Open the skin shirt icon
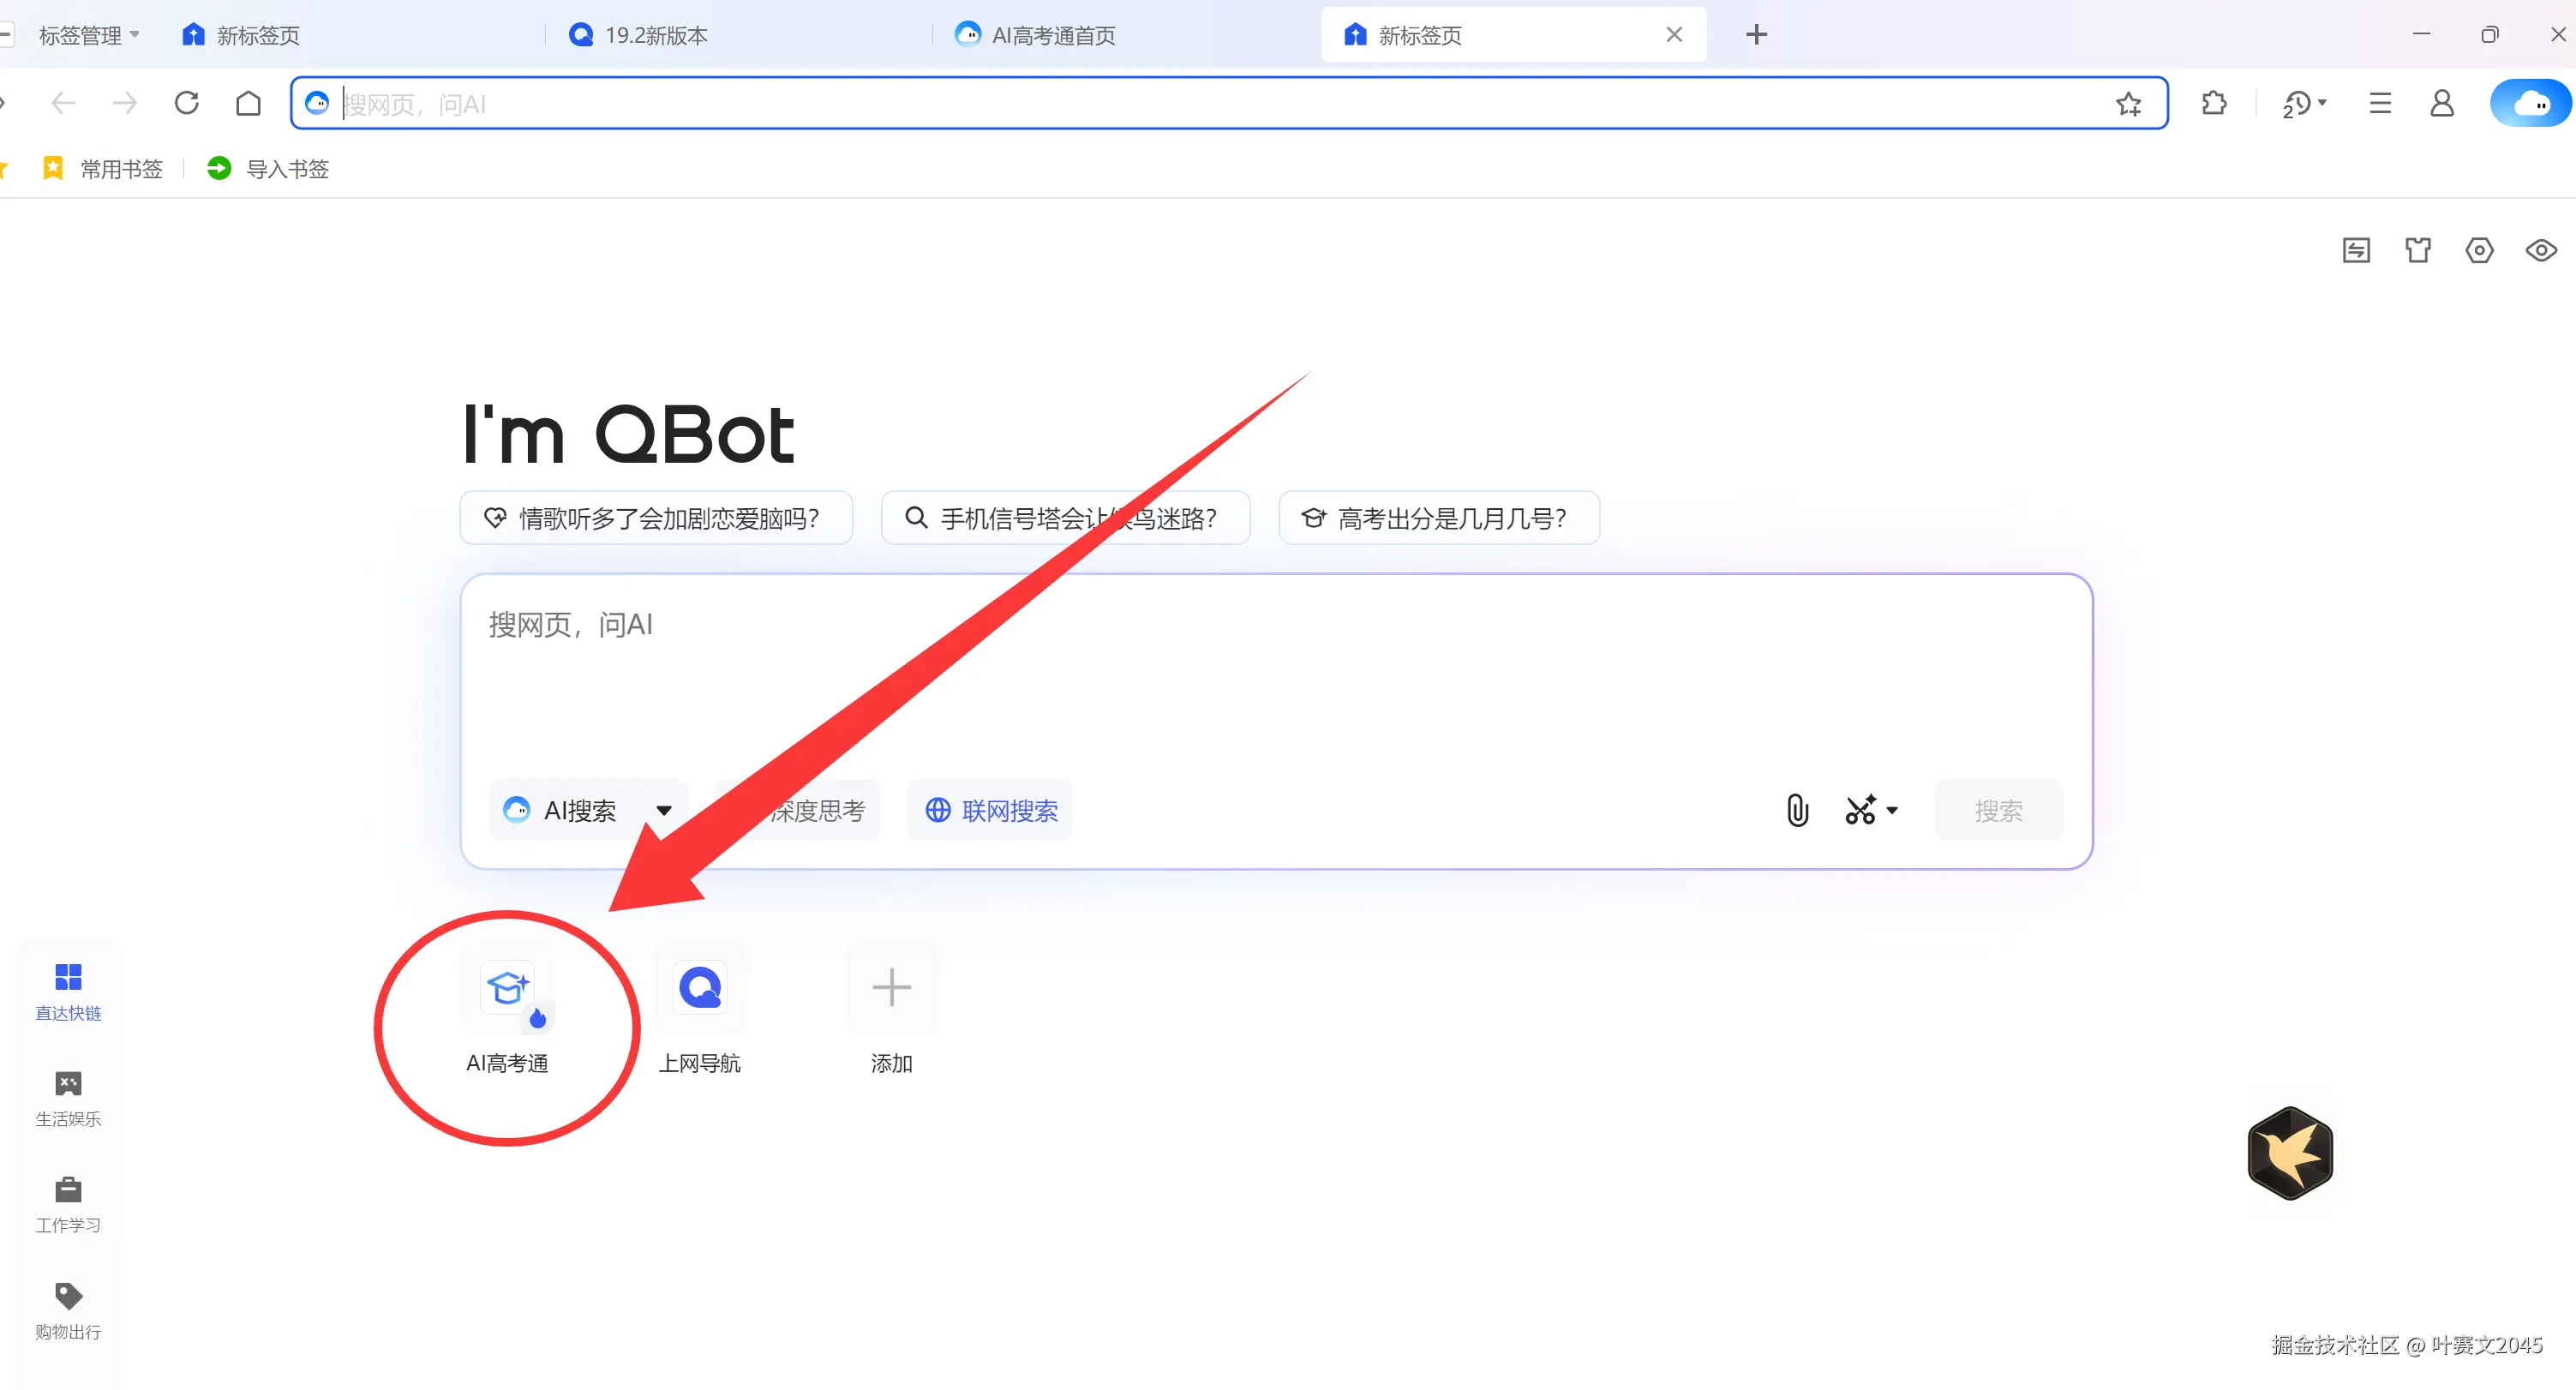Viewport: 2576px width, 1390px height. point(2417,250)
